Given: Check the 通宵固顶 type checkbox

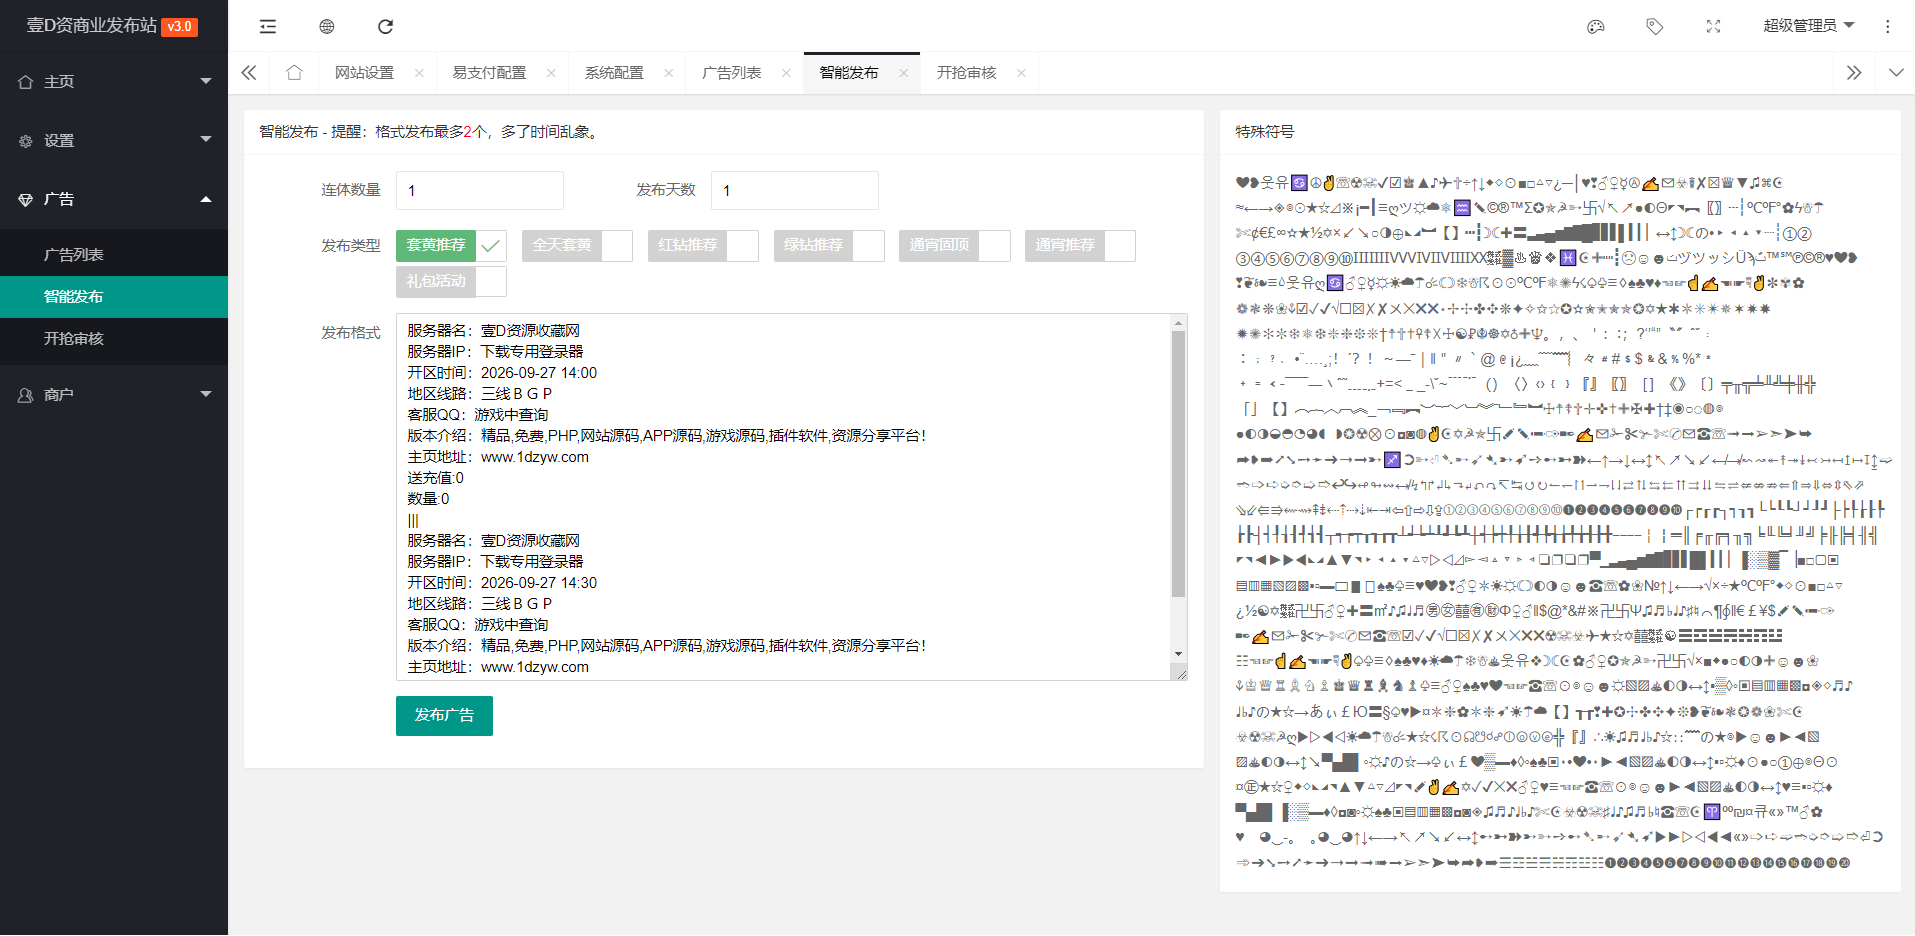Looking at the screenshot, I should [x=955, y=246].
